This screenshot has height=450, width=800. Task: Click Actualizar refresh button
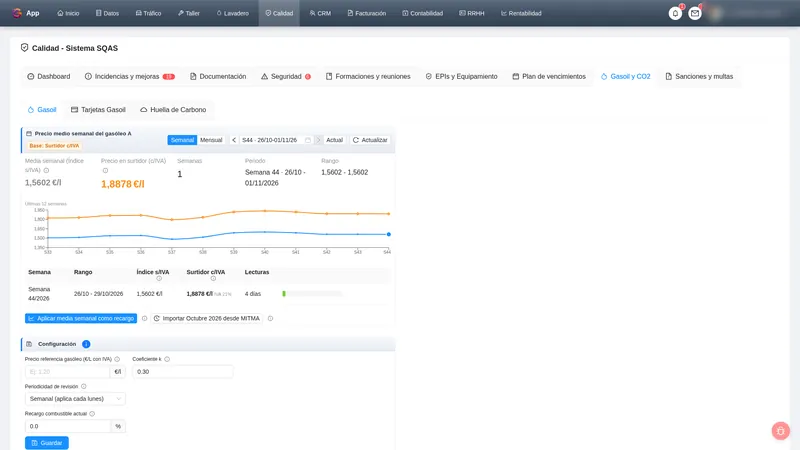[x=370, y=140]
